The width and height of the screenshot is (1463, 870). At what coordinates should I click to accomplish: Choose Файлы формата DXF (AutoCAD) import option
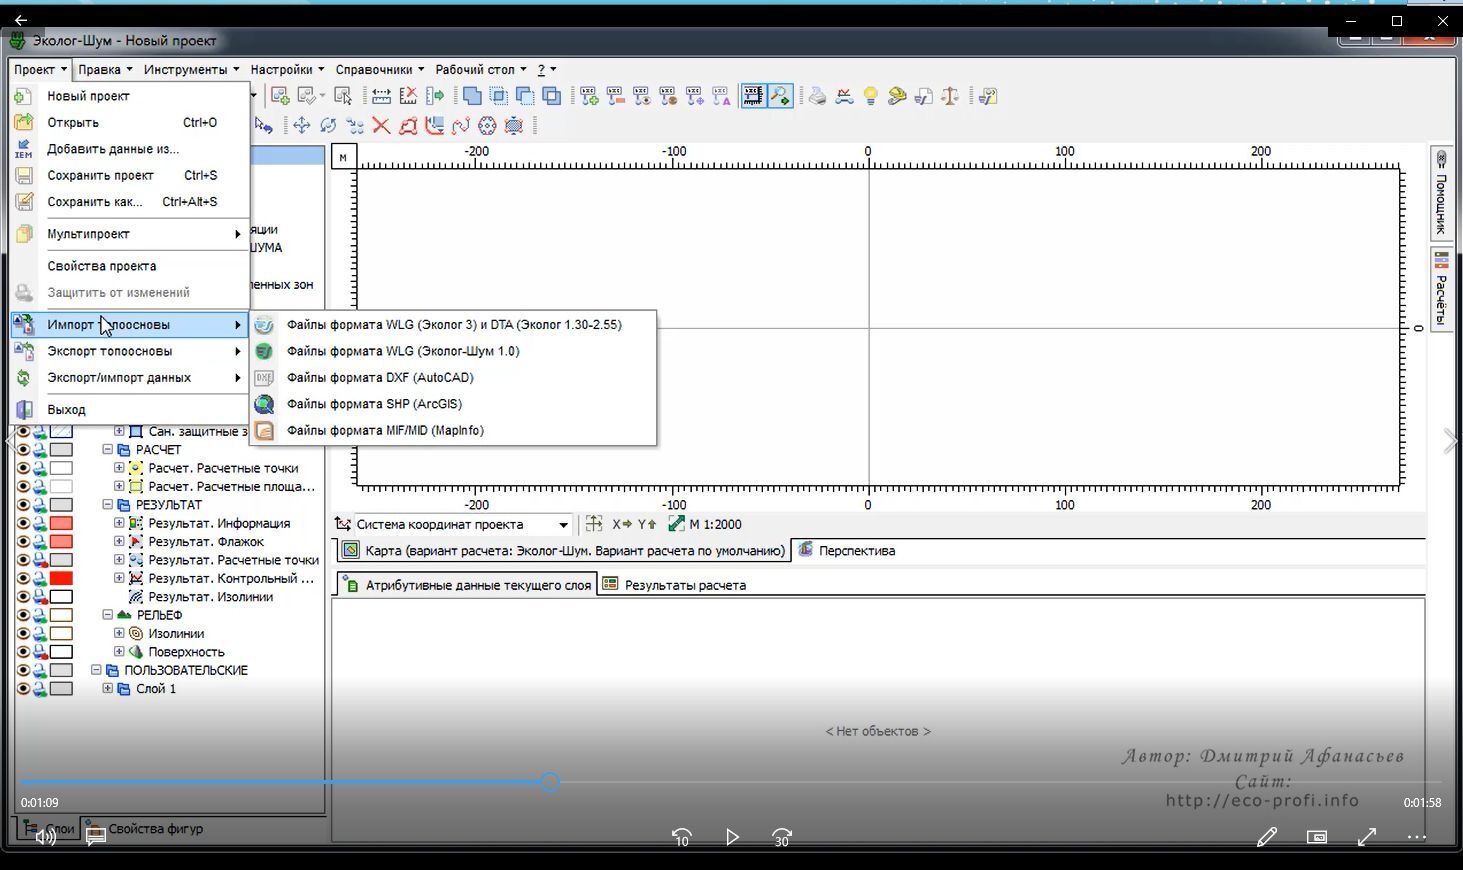click(x=380, y=378)
